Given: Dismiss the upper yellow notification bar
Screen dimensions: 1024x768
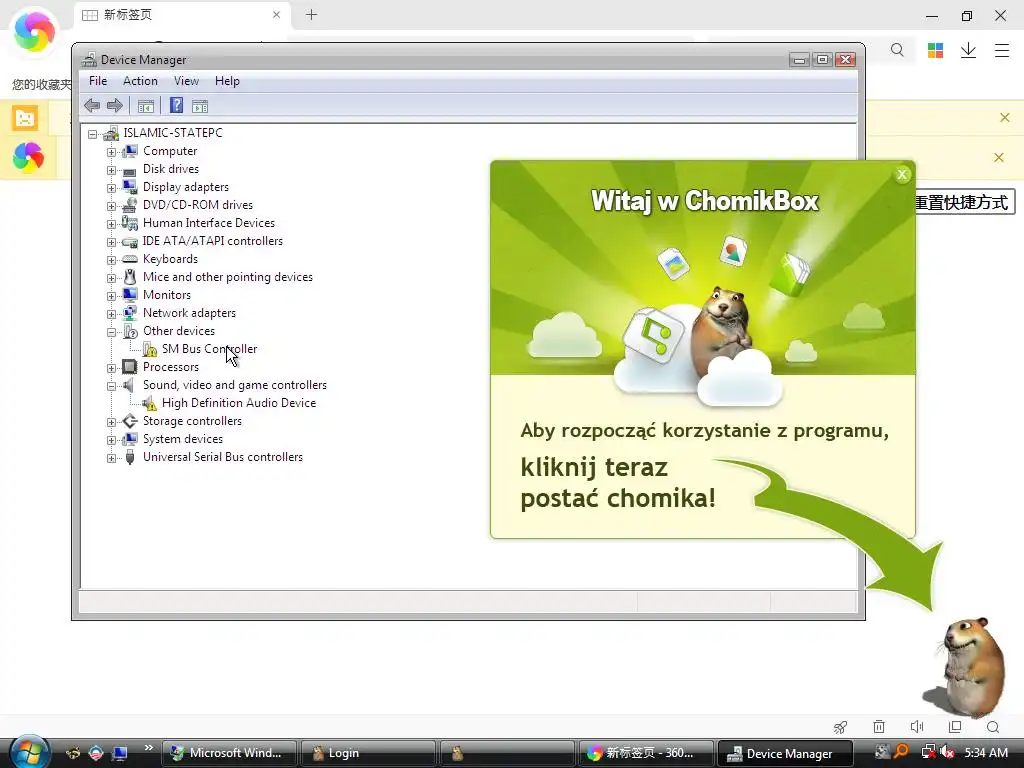Looking at the screenshot, I should click(1005, 118).
